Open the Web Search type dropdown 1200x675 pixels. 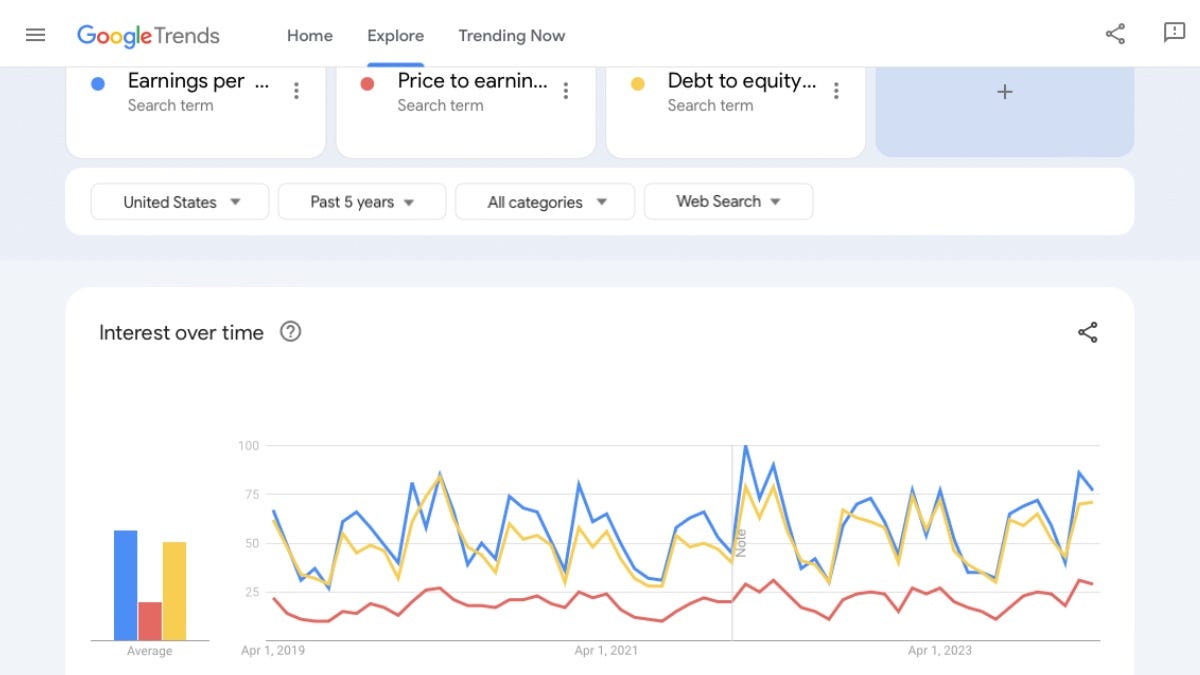click(x=728, y=202)
